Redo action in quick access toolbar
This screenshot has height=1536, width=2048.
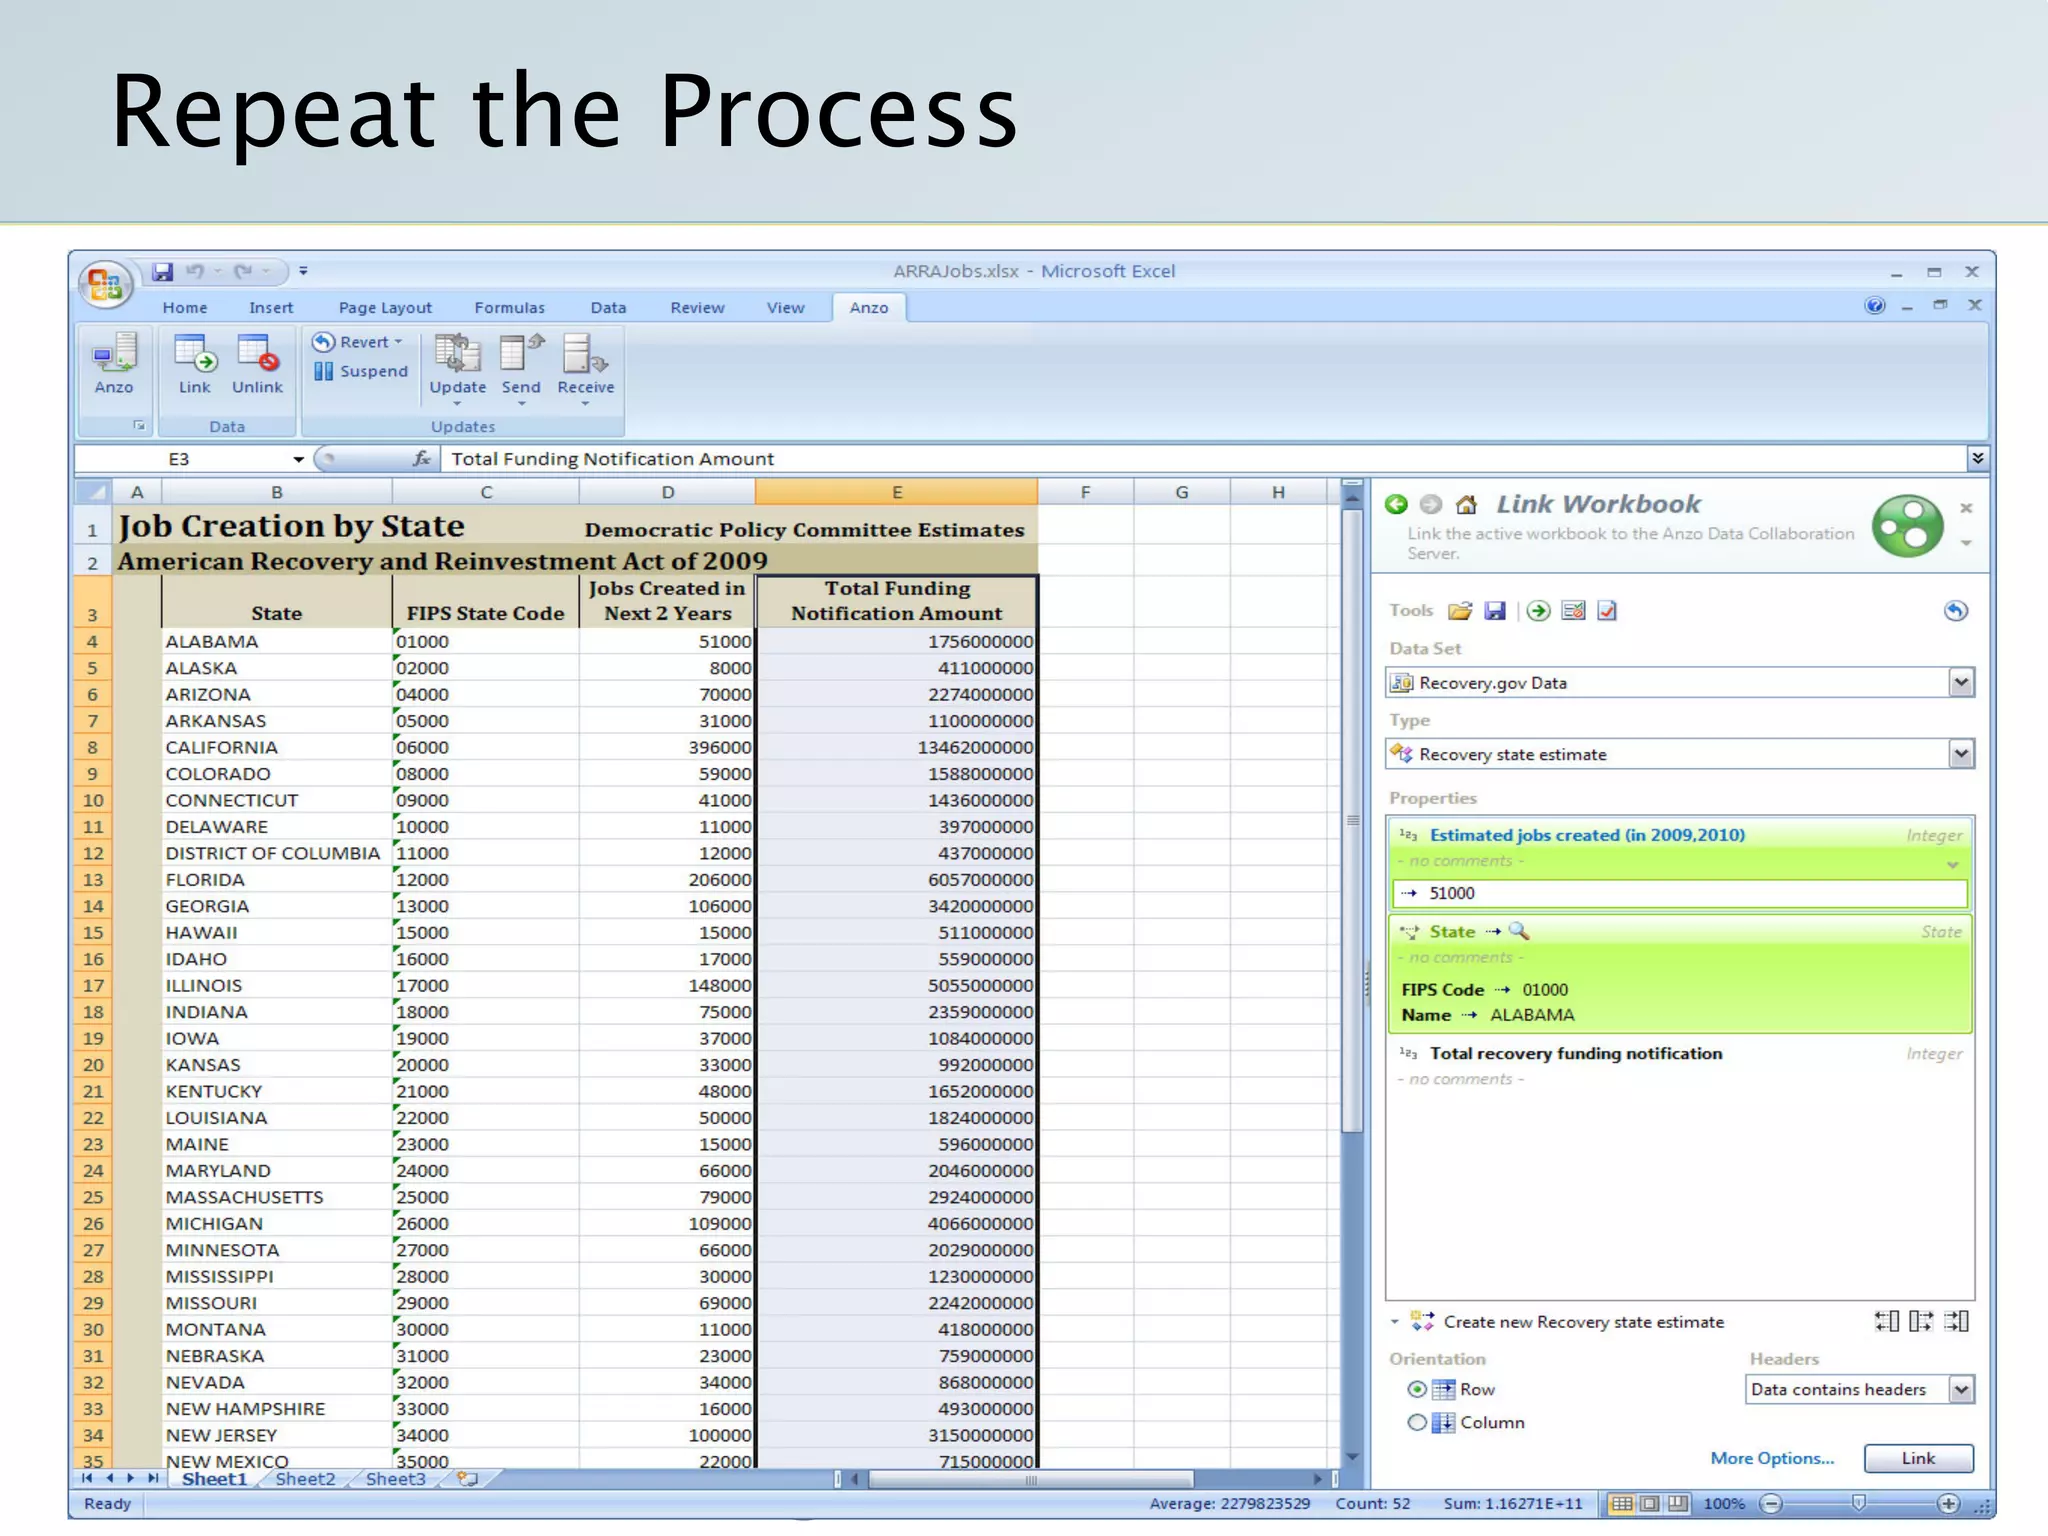tap(243, 271)
